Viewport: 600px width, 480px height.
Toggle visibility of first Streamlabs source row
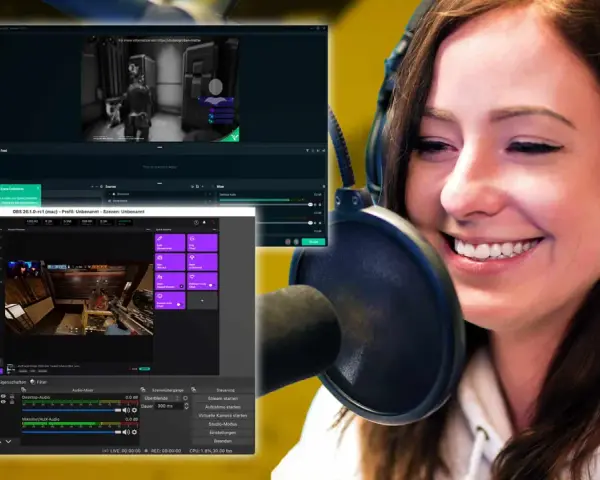point(209,194)
